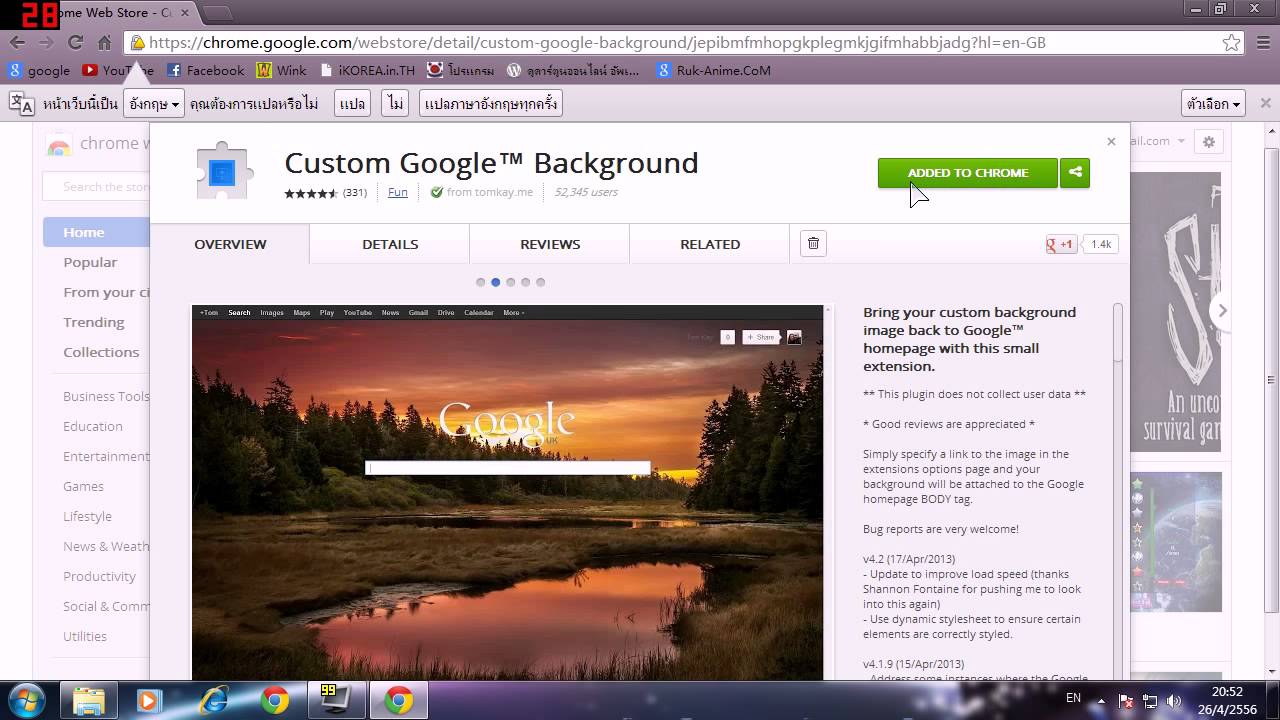Image resolution: width=1280 pixels, height=720 pixels.
Task: Bookmark this page with the star icon
Action: (x=1231, y=43)
